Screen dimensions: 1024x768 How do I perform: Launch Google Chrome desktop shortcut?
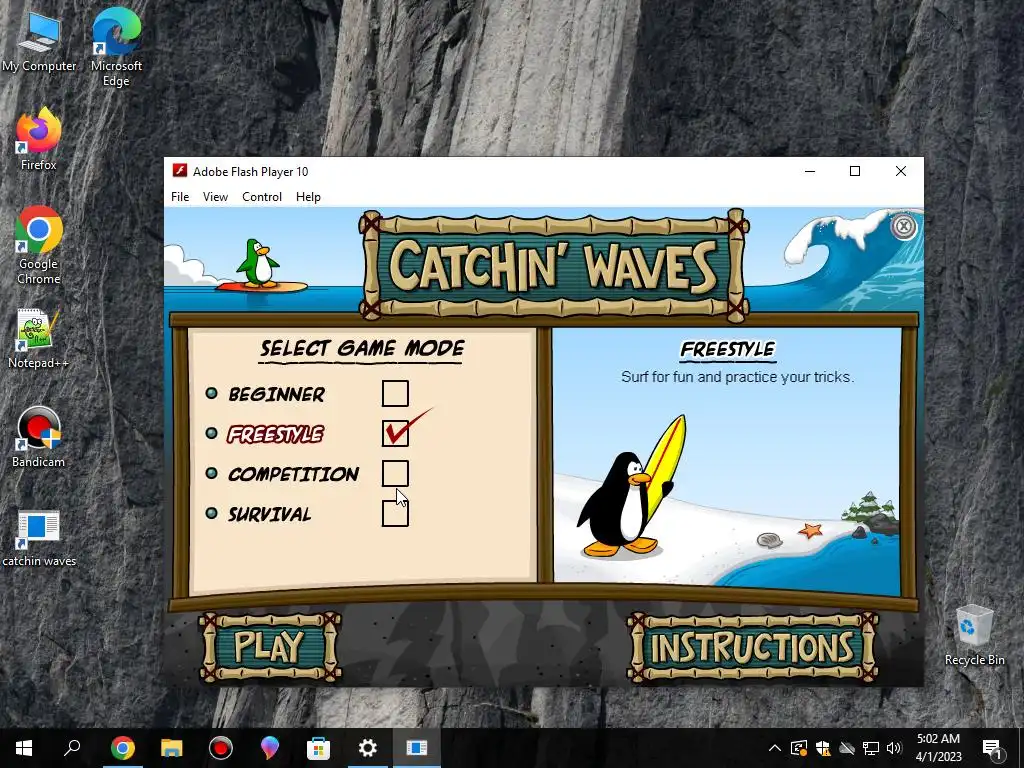(39, 246)
